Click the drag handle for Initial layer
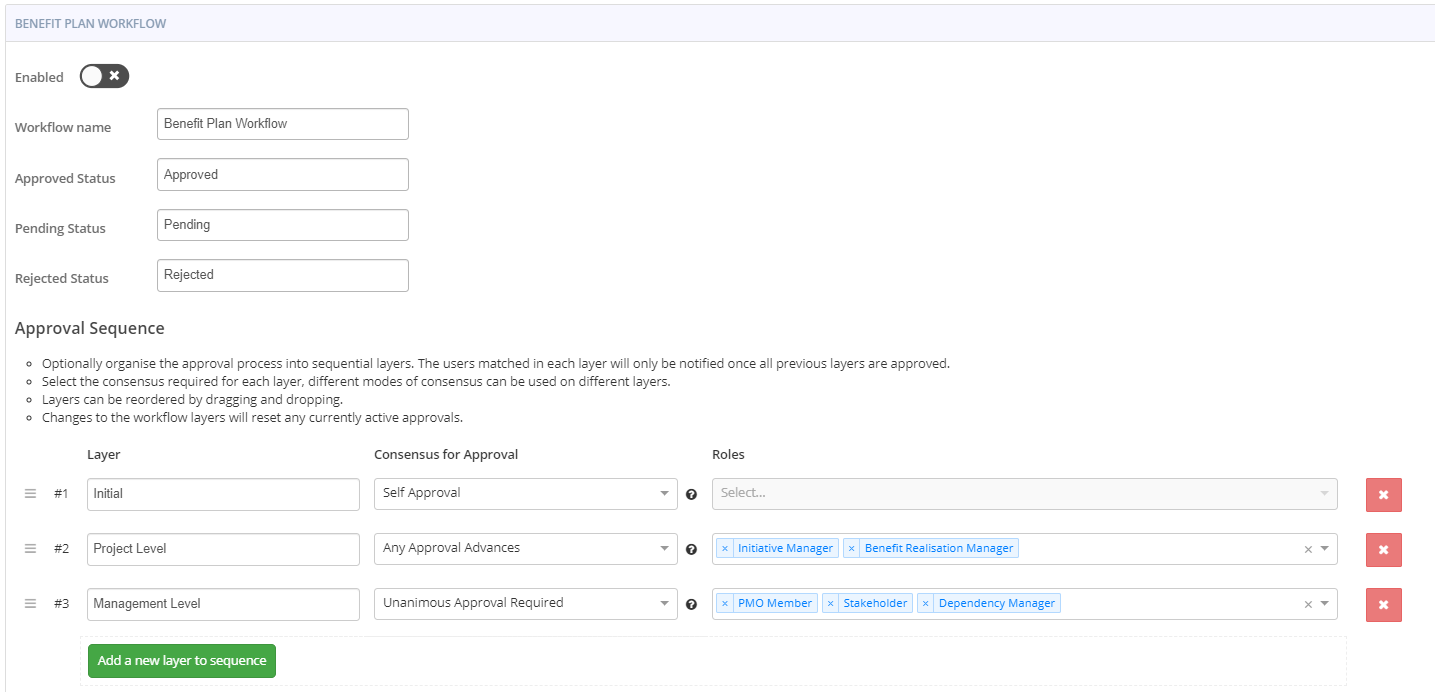 pos(30,493)
